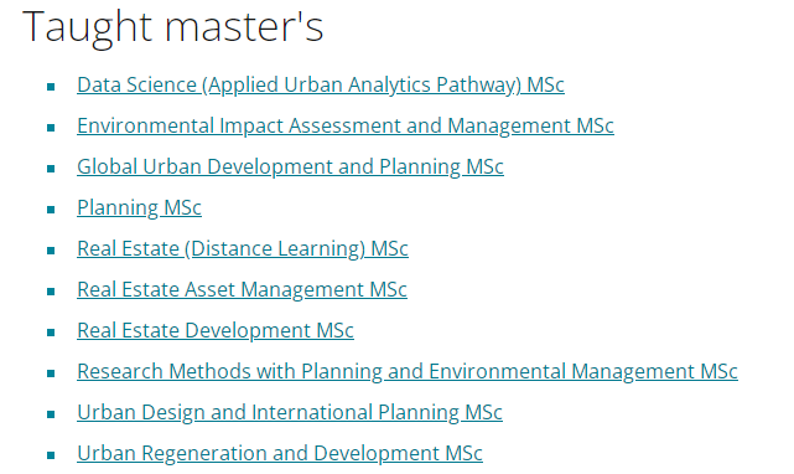This screenshot has height=474, width=794.
Task: Open Data Science (Applied Urban Analytics Pathway) MSc link
Action: tap(321, 85)
